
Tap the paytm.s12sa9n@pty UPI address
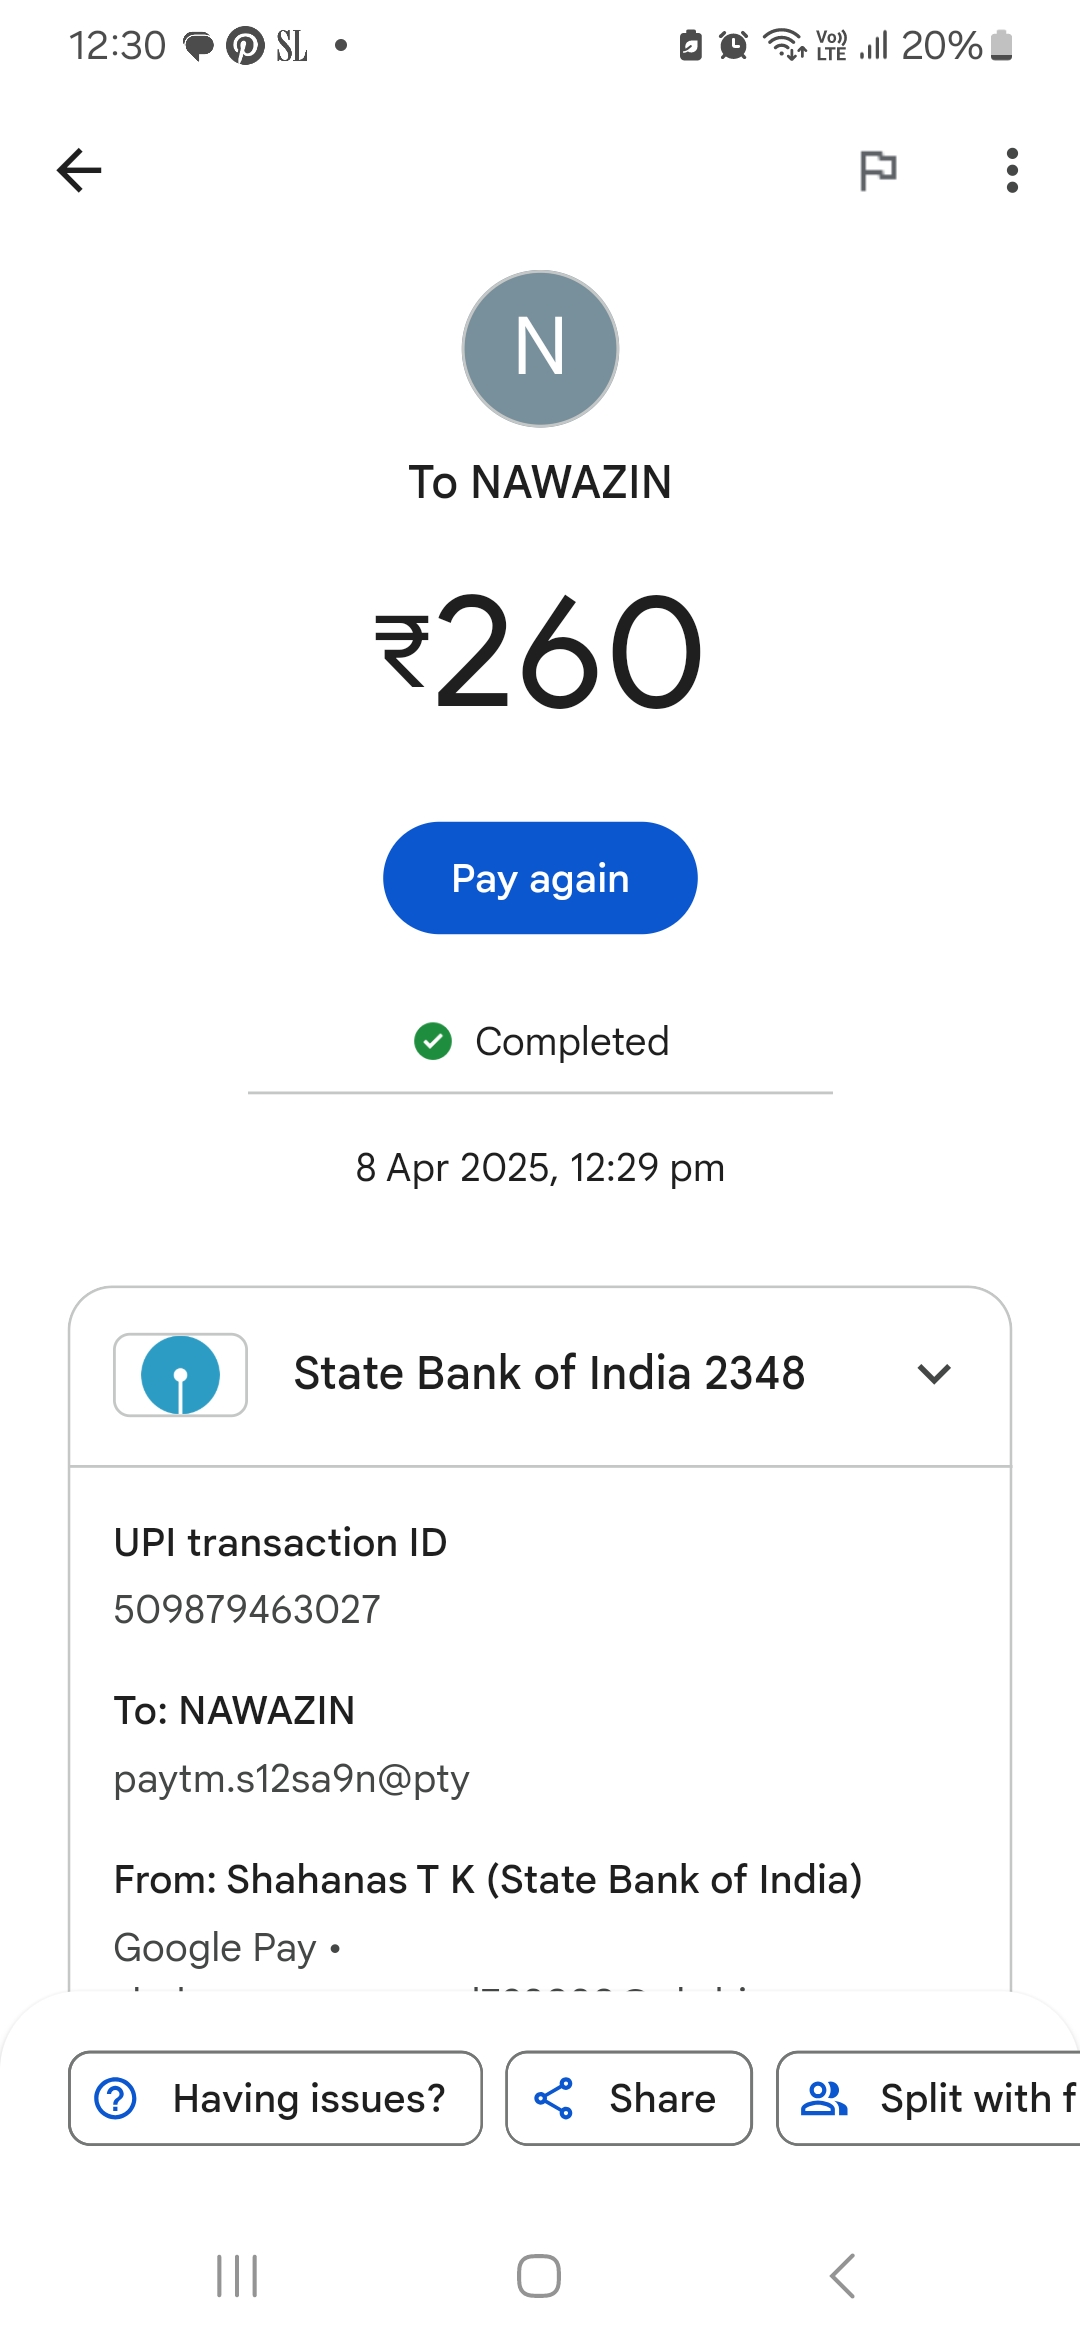291,1779
